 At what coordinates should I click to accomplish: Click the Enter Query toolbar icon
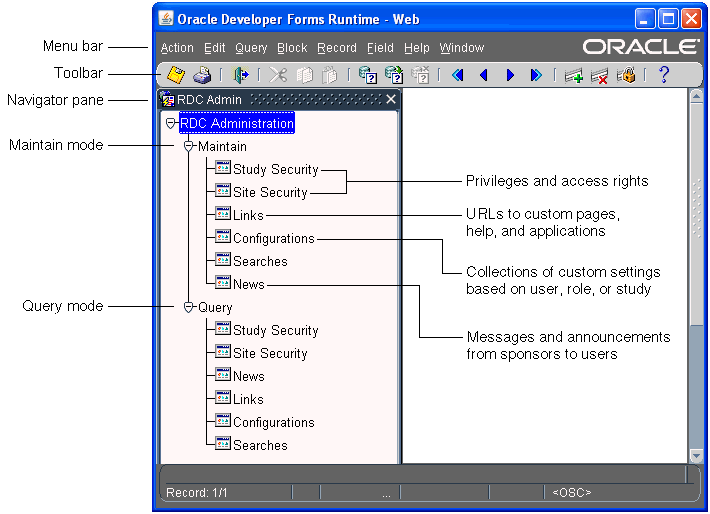pyautogui.click(x=368, y=75)
